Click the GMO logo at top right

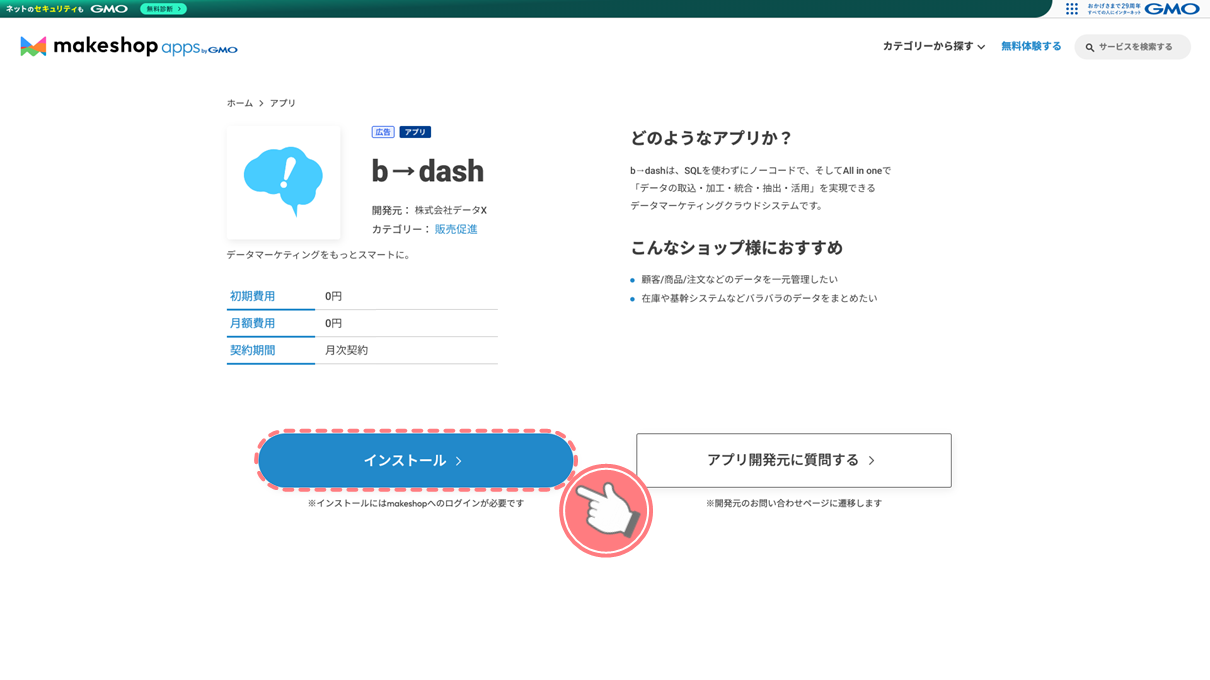(x=1171, y=9)
